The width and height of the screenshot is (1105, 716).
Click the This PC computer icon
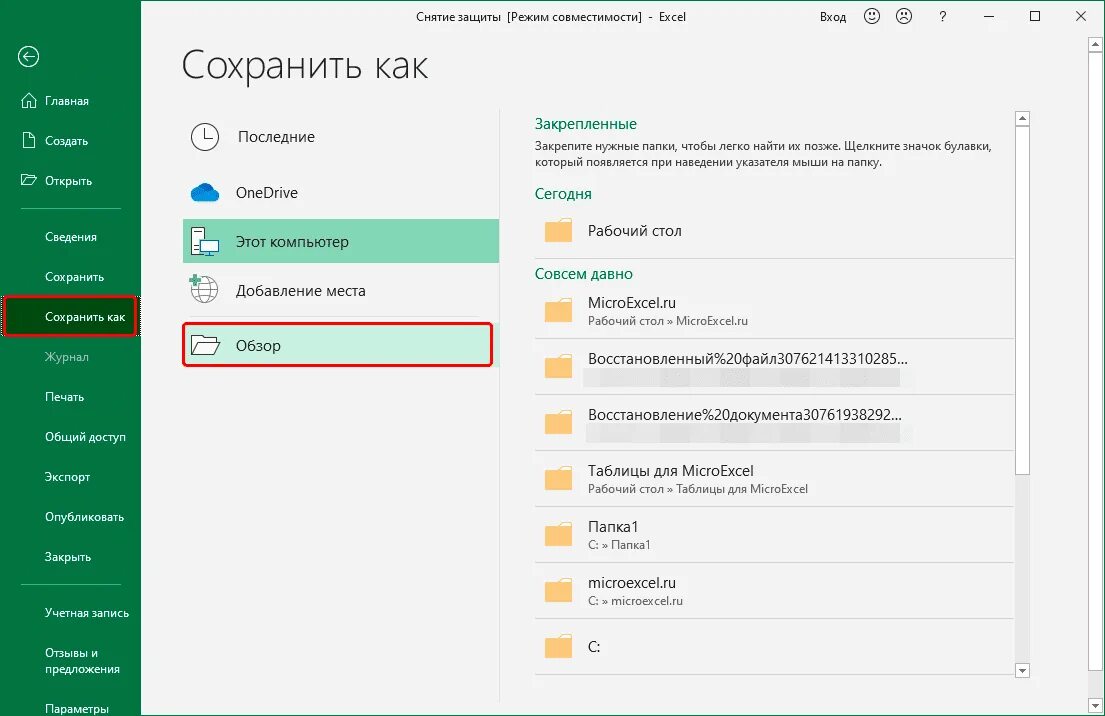(x=205, y=242)
